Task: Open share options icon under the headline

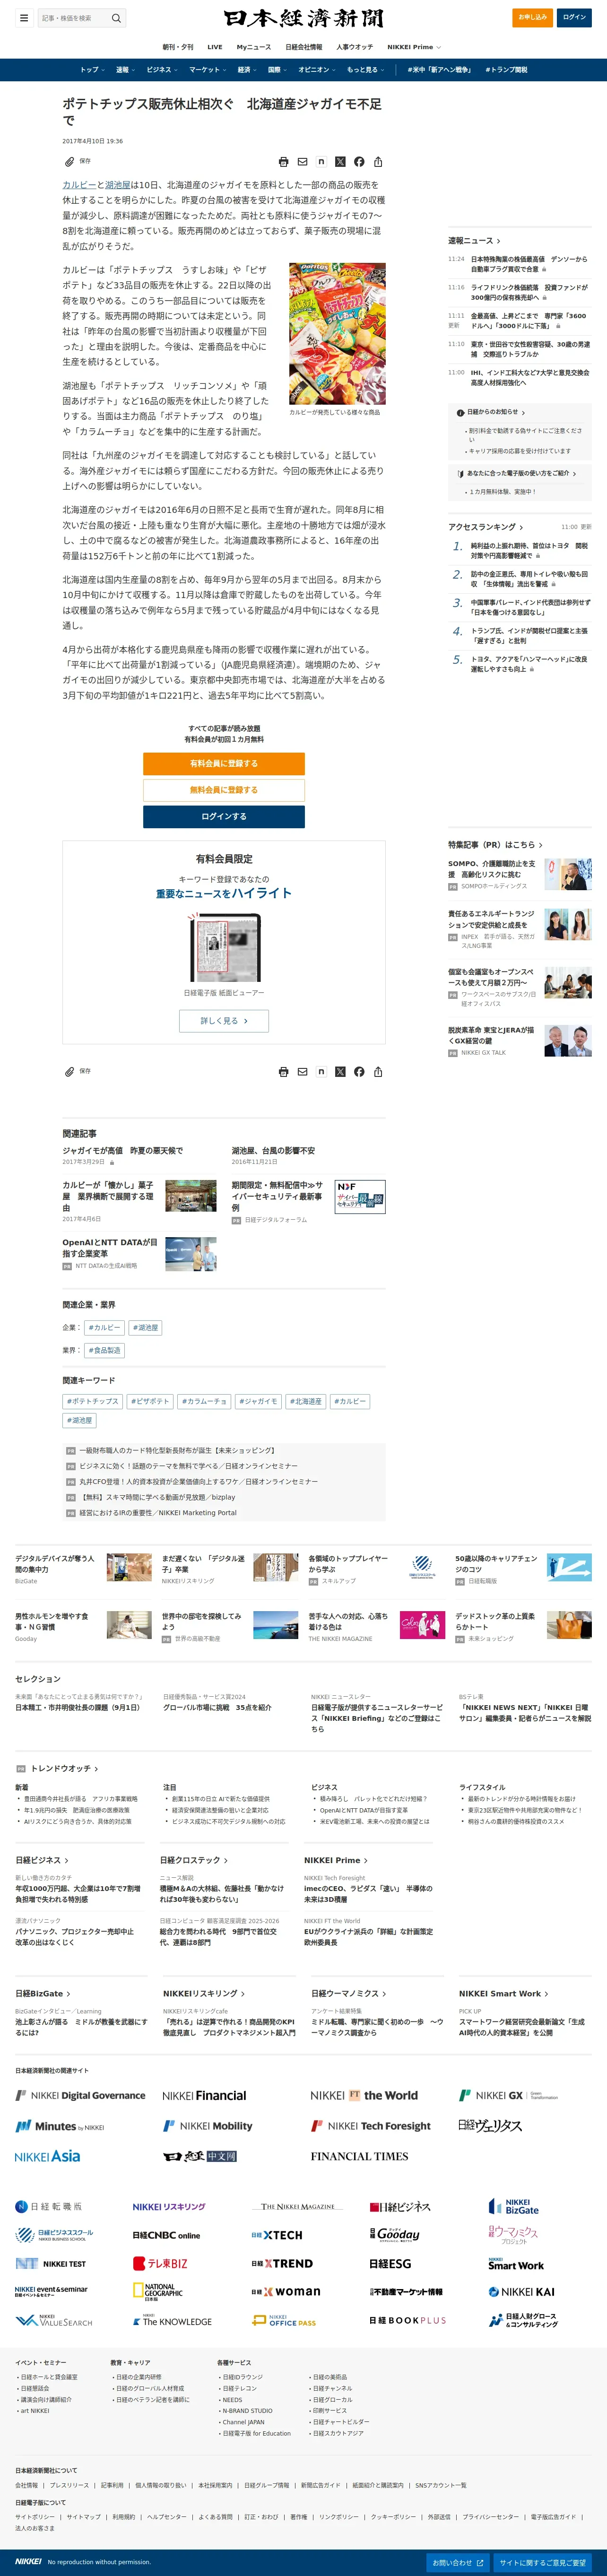Action: click(x=378, y=162)
